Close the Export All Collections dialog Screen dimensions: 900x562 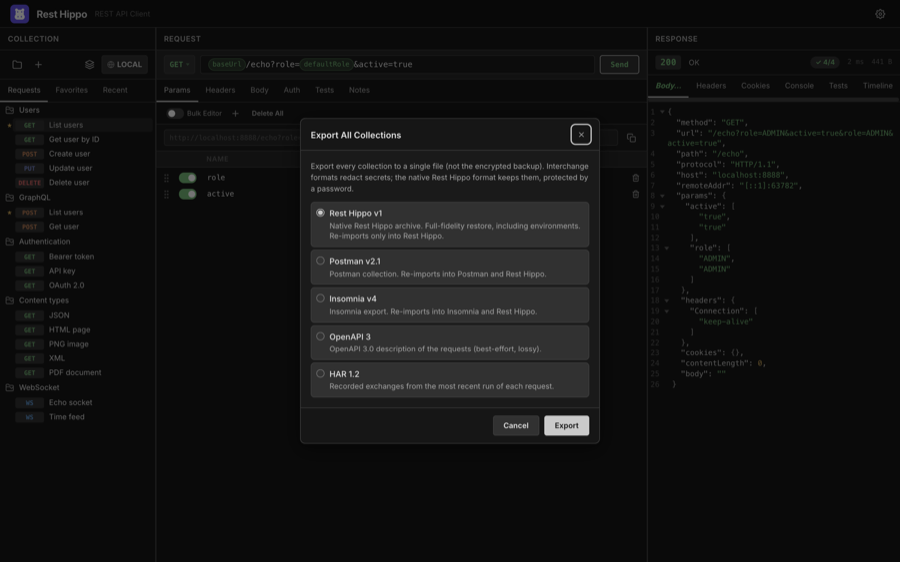pyautogui.click(x=581, y=135)
